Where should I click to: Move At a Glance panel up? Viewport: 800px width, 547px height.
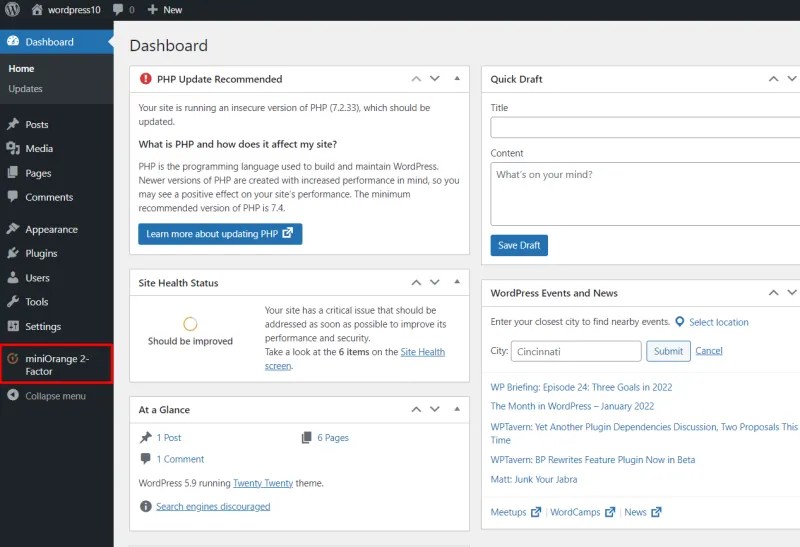point(416,409)
